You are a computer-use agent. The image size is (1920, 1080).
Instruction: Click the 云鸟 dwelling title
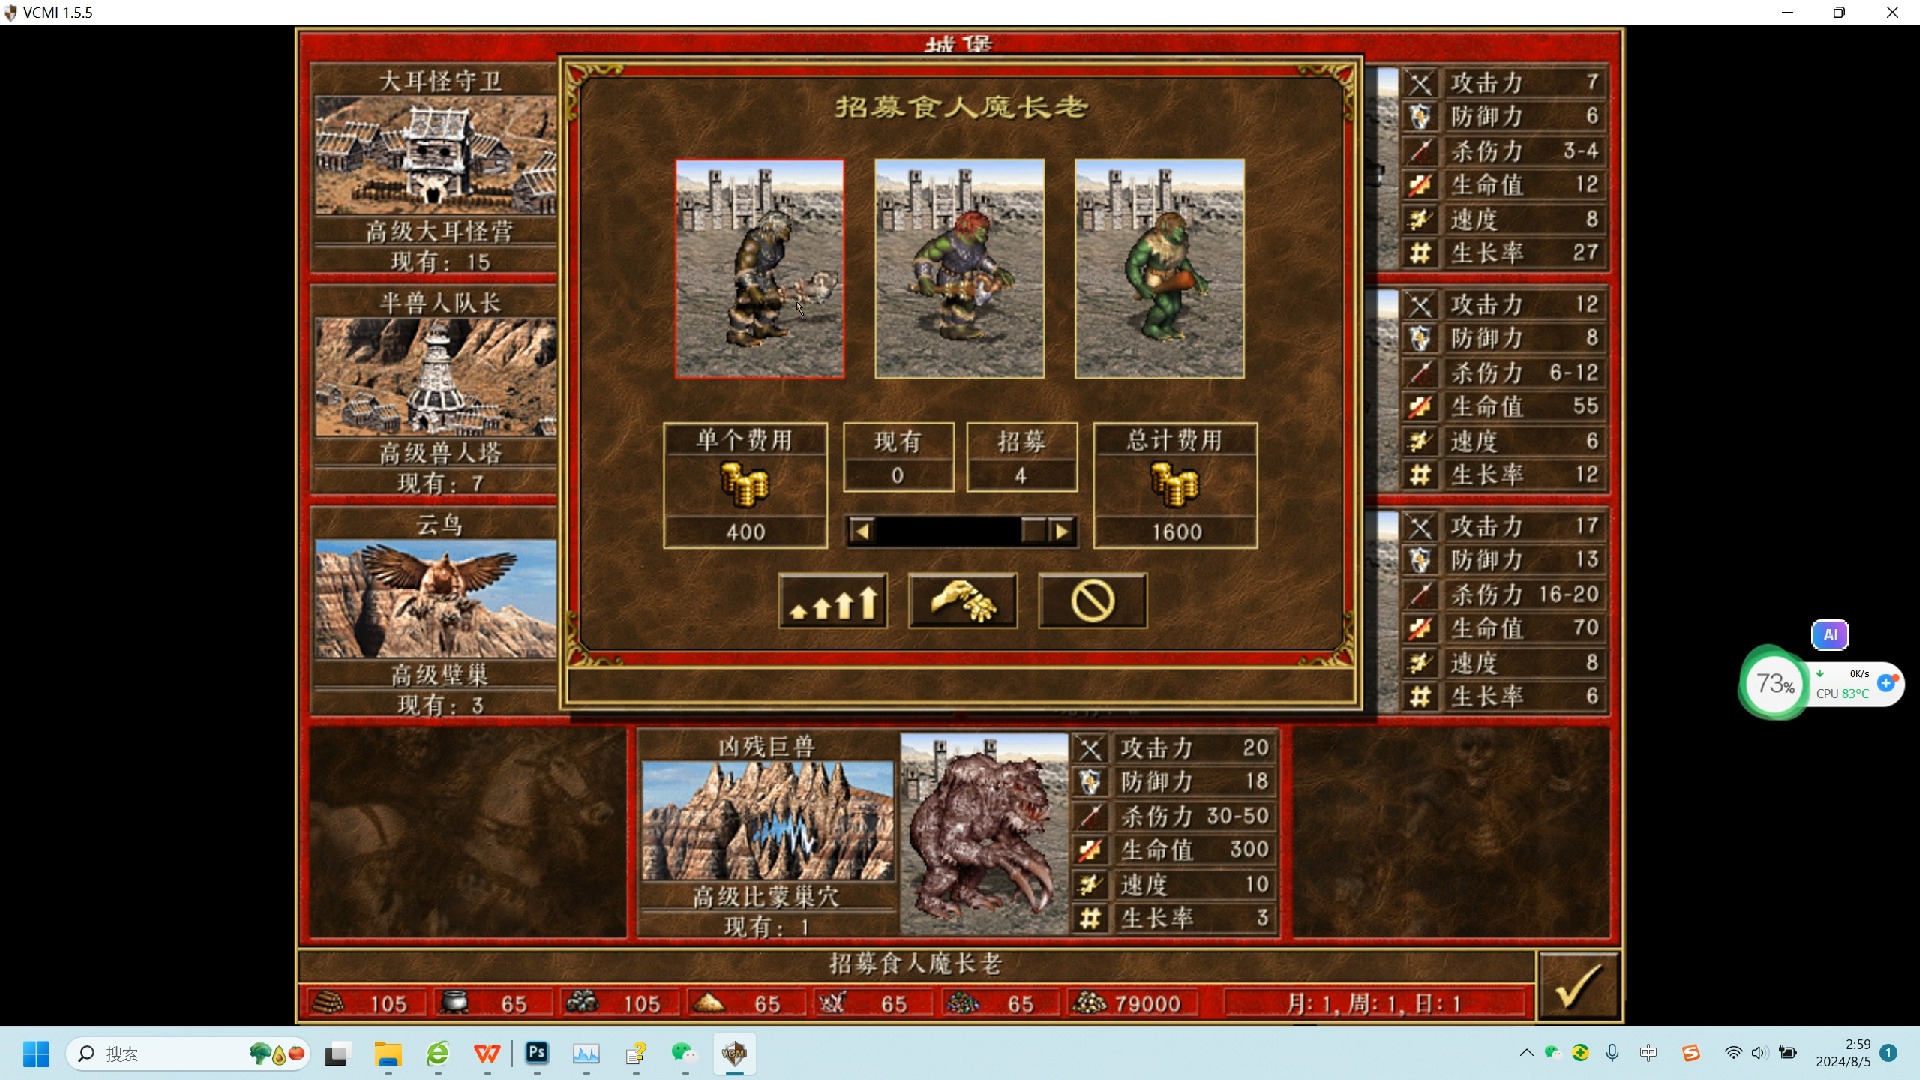[440, 524]
